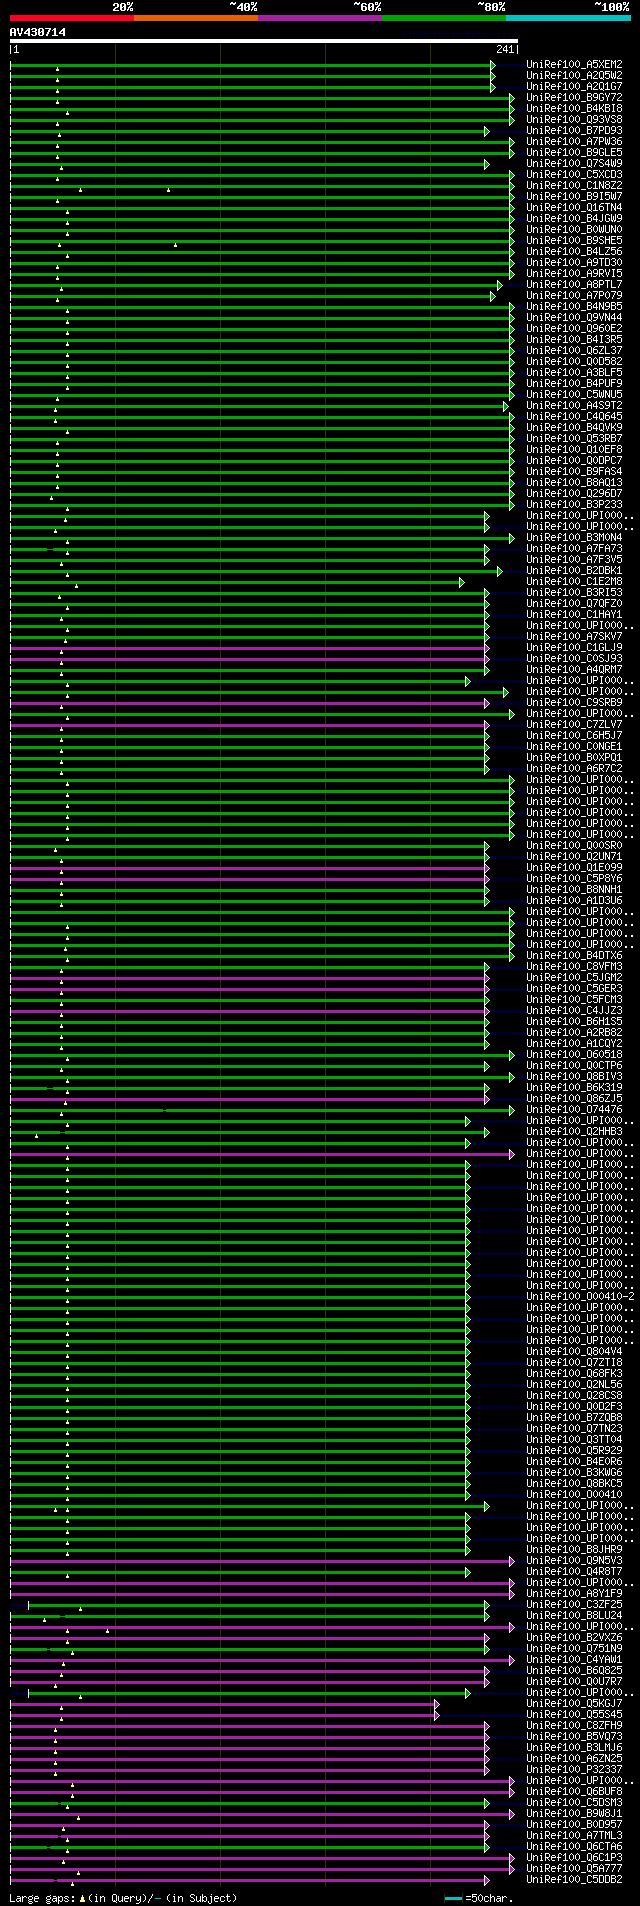Select the UniRef100_Q16TN4 row label
The width and height of the screenshot is (640, 1906).
(x=574, y=207)
